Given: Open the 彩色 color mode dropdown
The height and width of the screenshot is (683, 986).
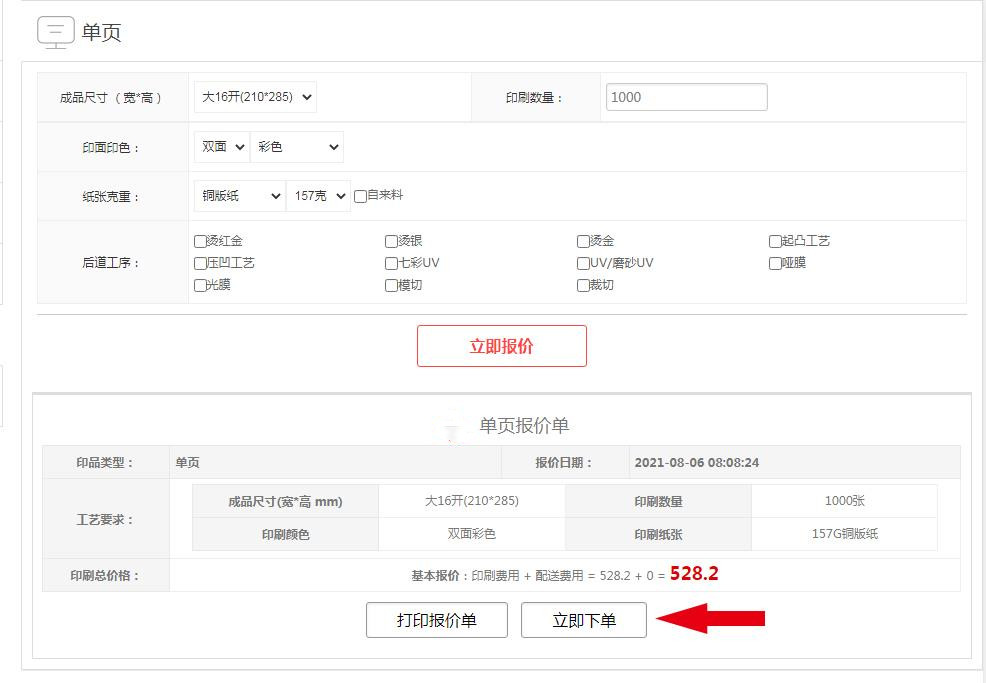Looking at the screenshot, I should tap(297, 147).
